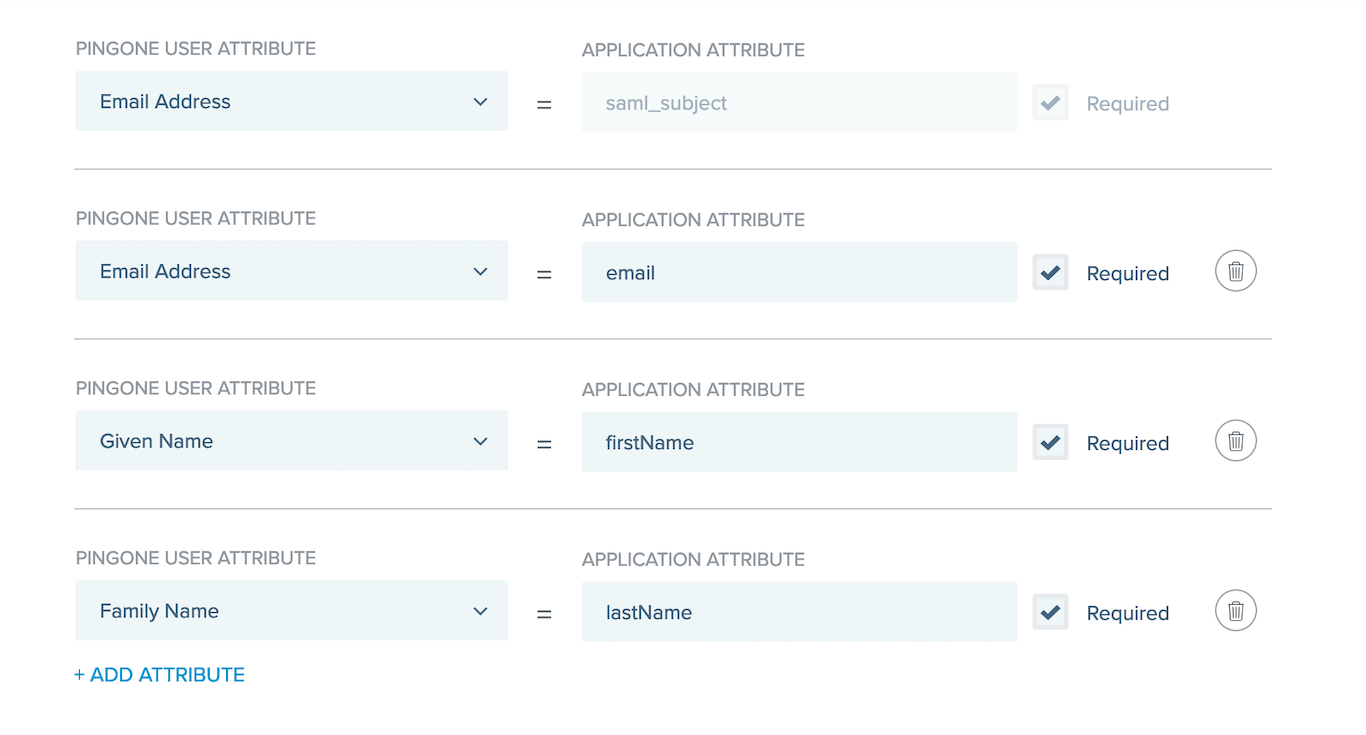Open the Given Name attribute dropdown

click(291, 441)
